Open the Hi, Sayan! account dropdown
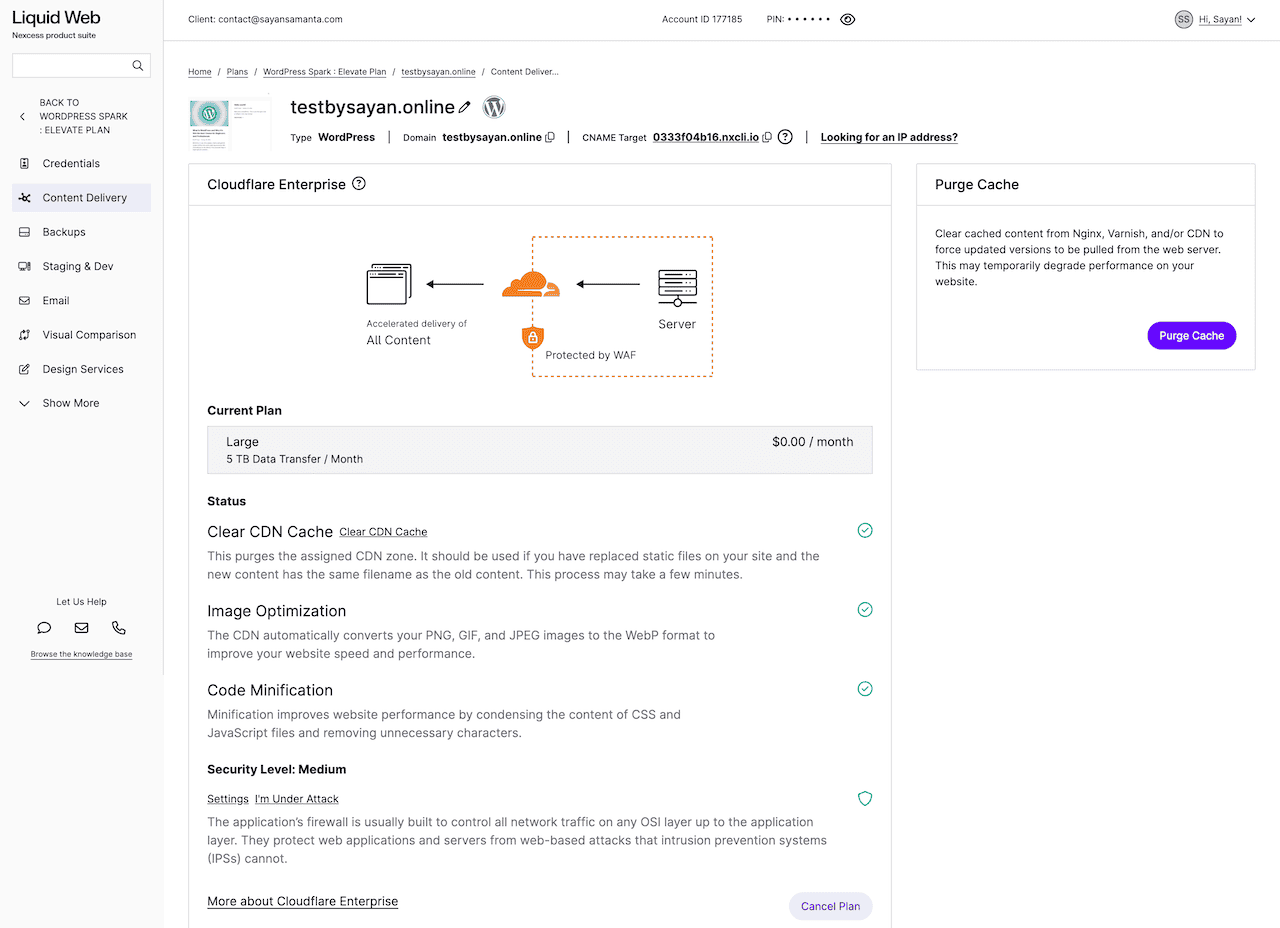Screen dimensions: 1280x928 point(1225,19)
